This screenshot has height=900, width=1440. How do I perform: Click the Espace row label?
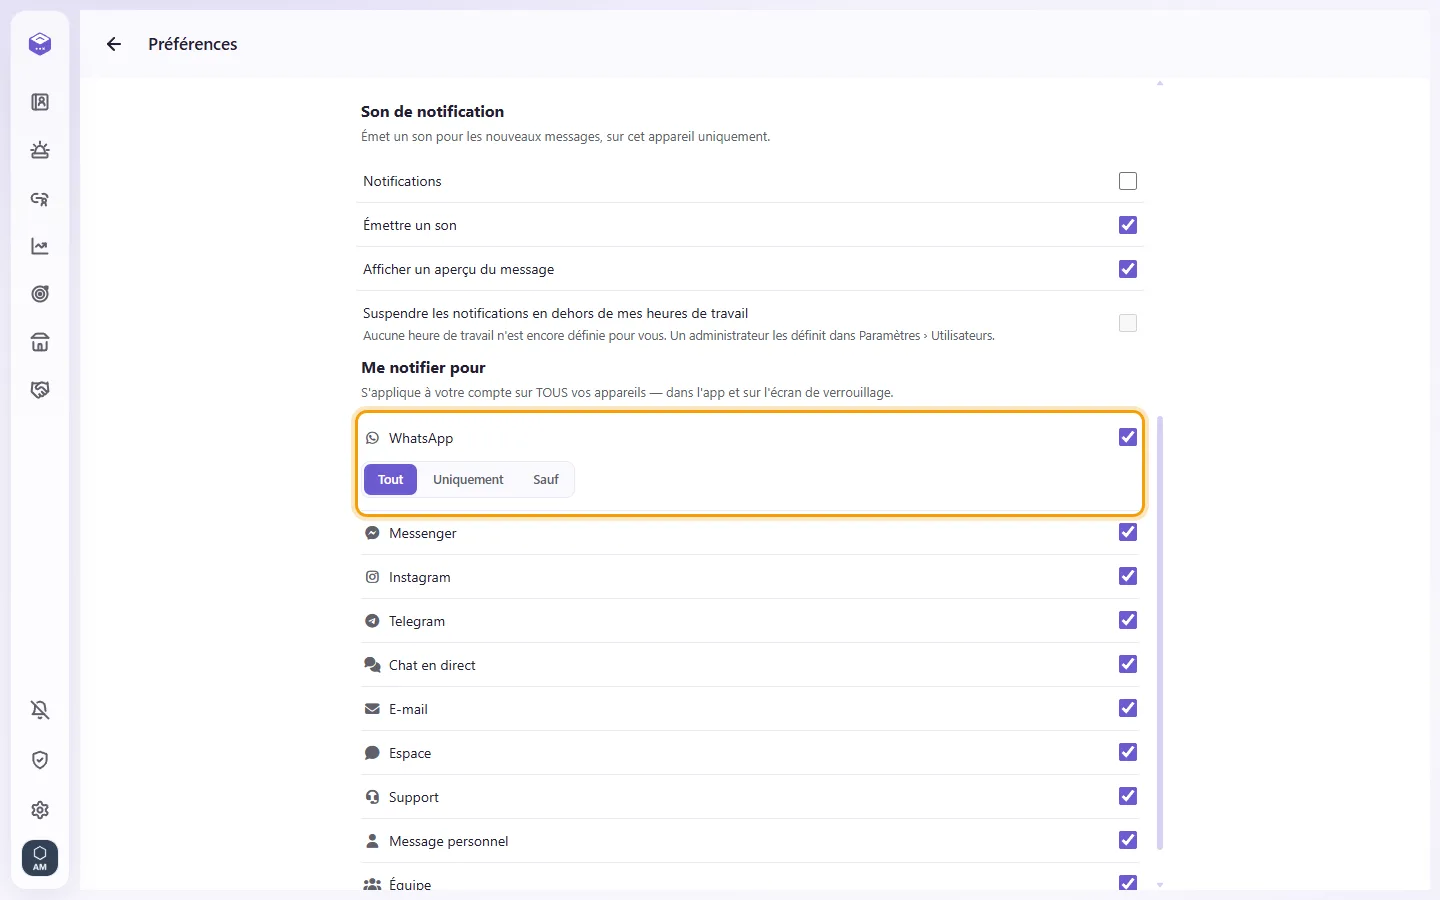(x=410, y=753)
